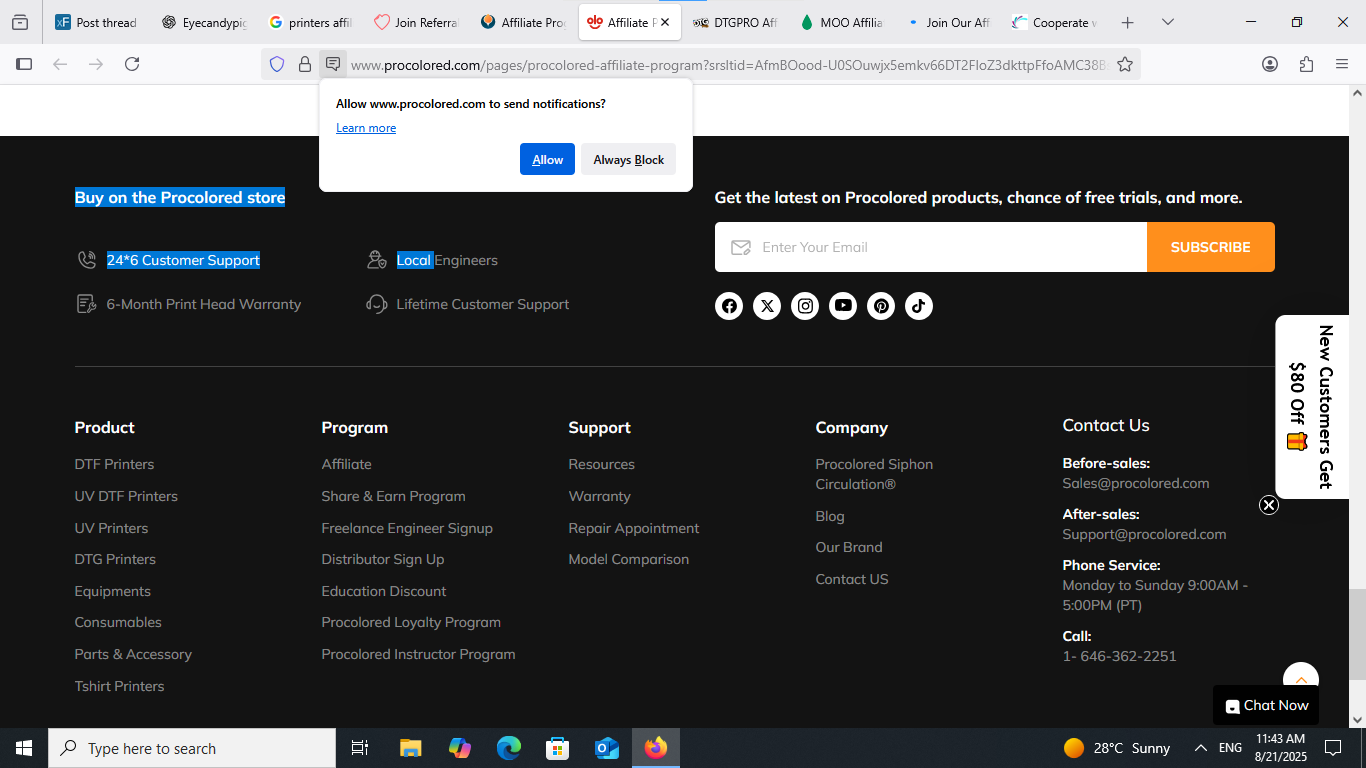Switch to the Eyecandypigments tab
The image size is (1366, 768).
204,22
